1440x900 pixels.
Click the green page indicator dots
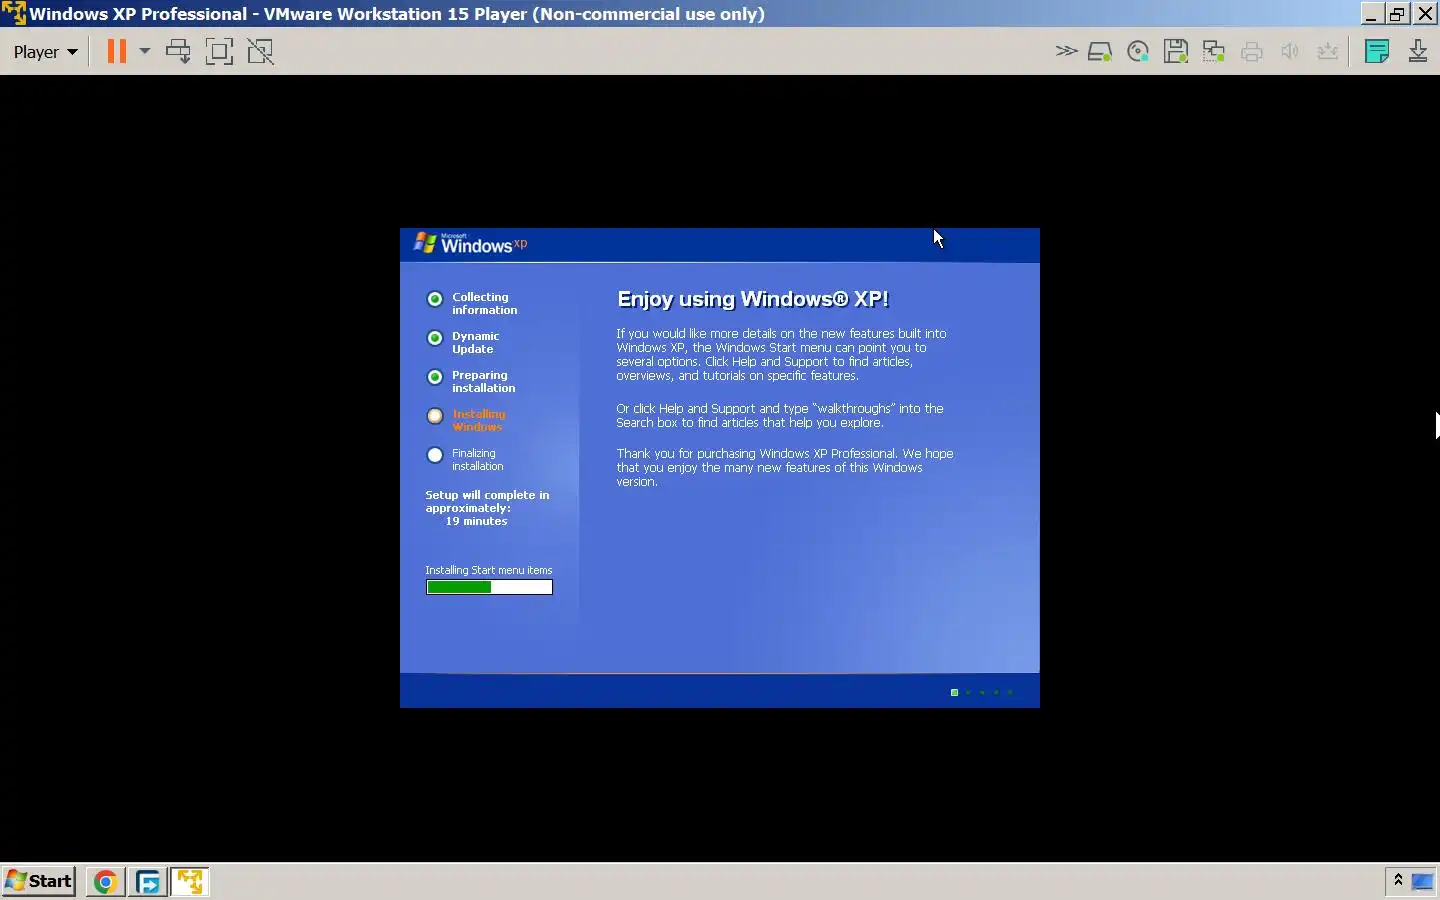click(982, 692)
